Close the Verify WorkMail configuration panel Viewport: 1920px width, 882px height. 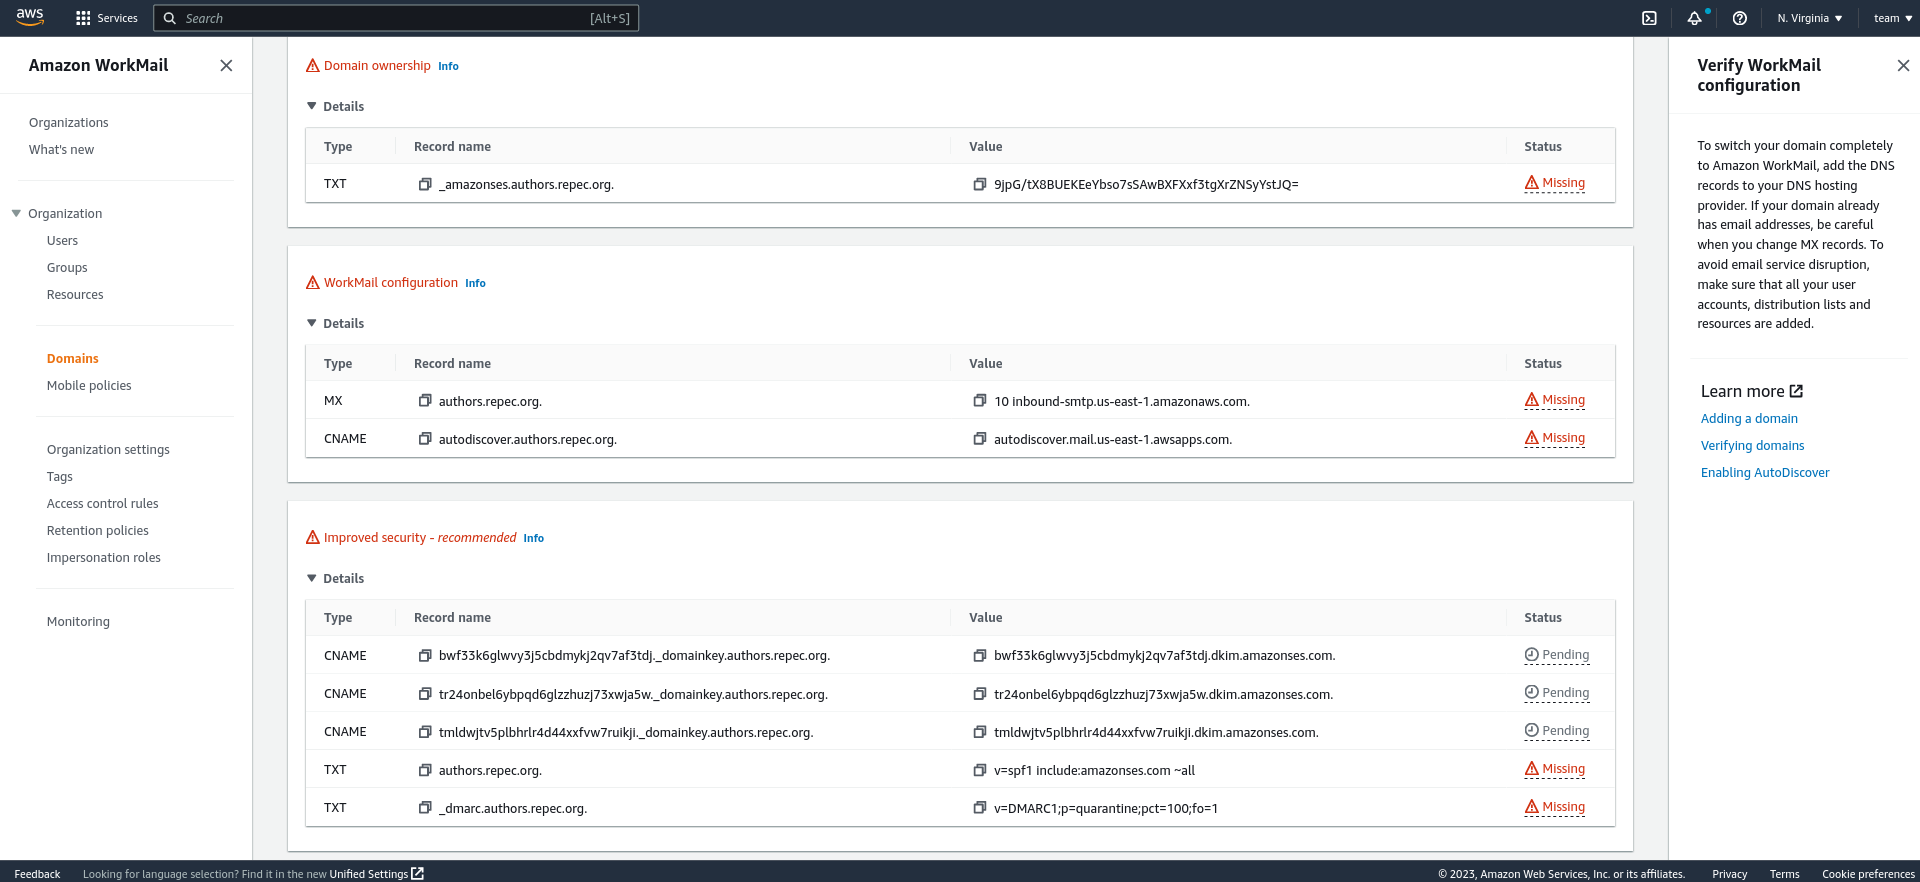pyautogui.click(x=1902, y=65)
